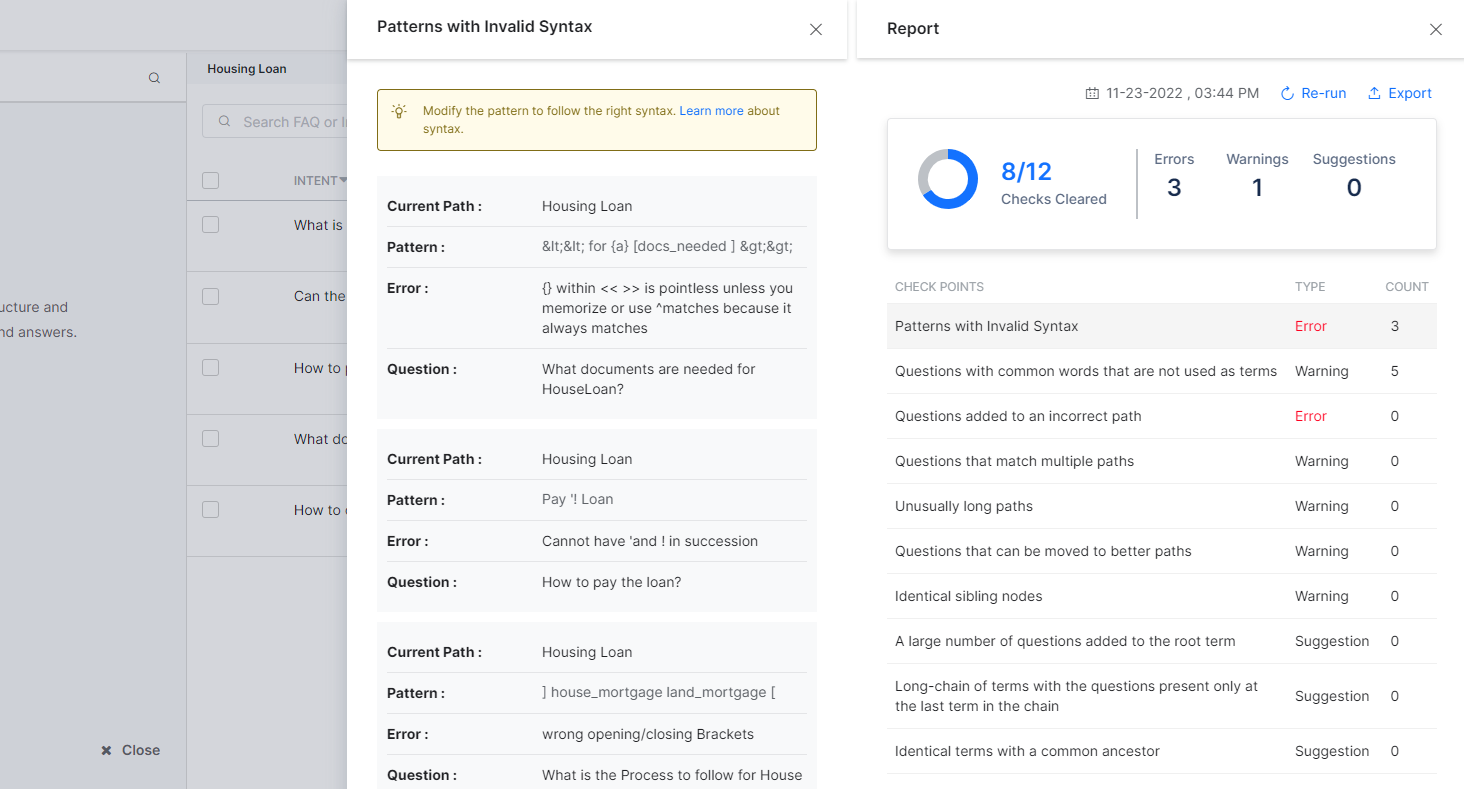Check the box for 'What is' question row

210,225
